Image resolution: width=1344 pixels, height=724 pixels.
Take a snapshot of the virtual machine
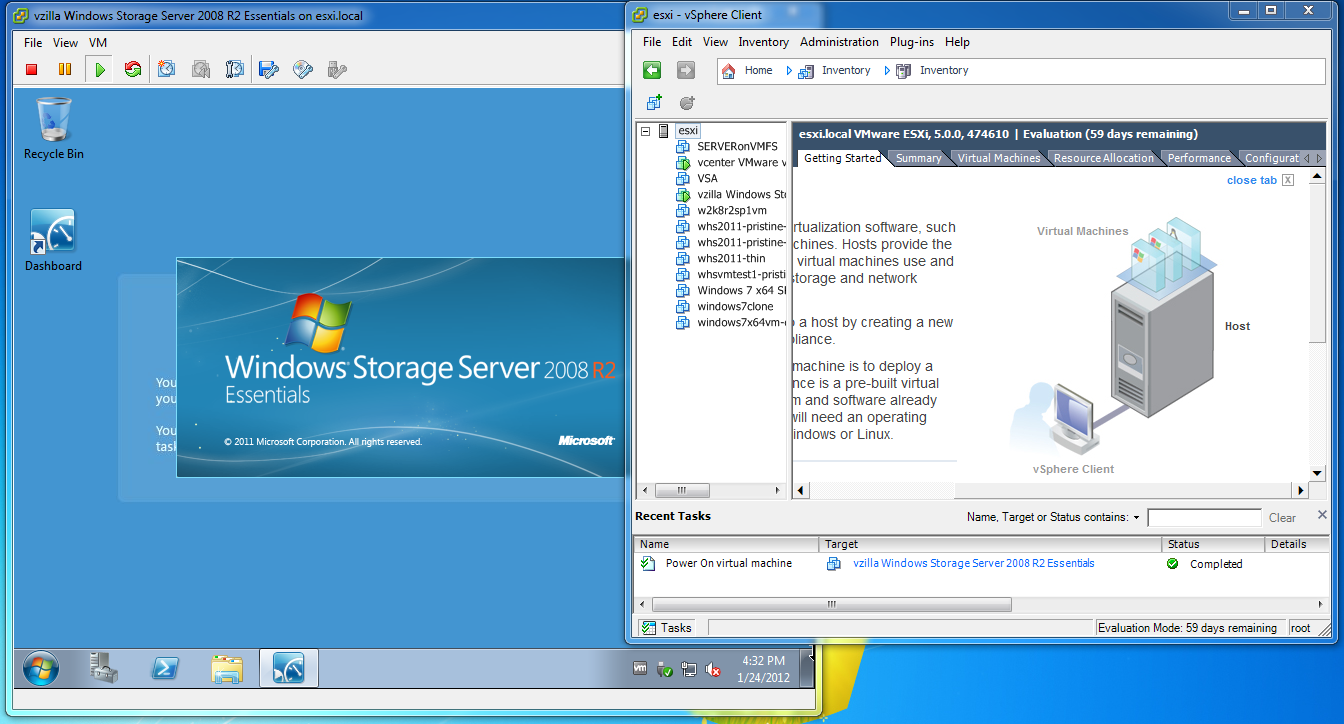click(x=167, y=69)
